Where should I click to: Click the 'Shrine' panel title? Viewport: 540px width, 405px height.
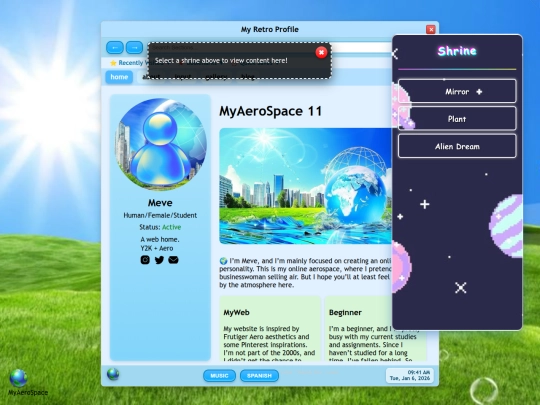click(x=457, y=51)
